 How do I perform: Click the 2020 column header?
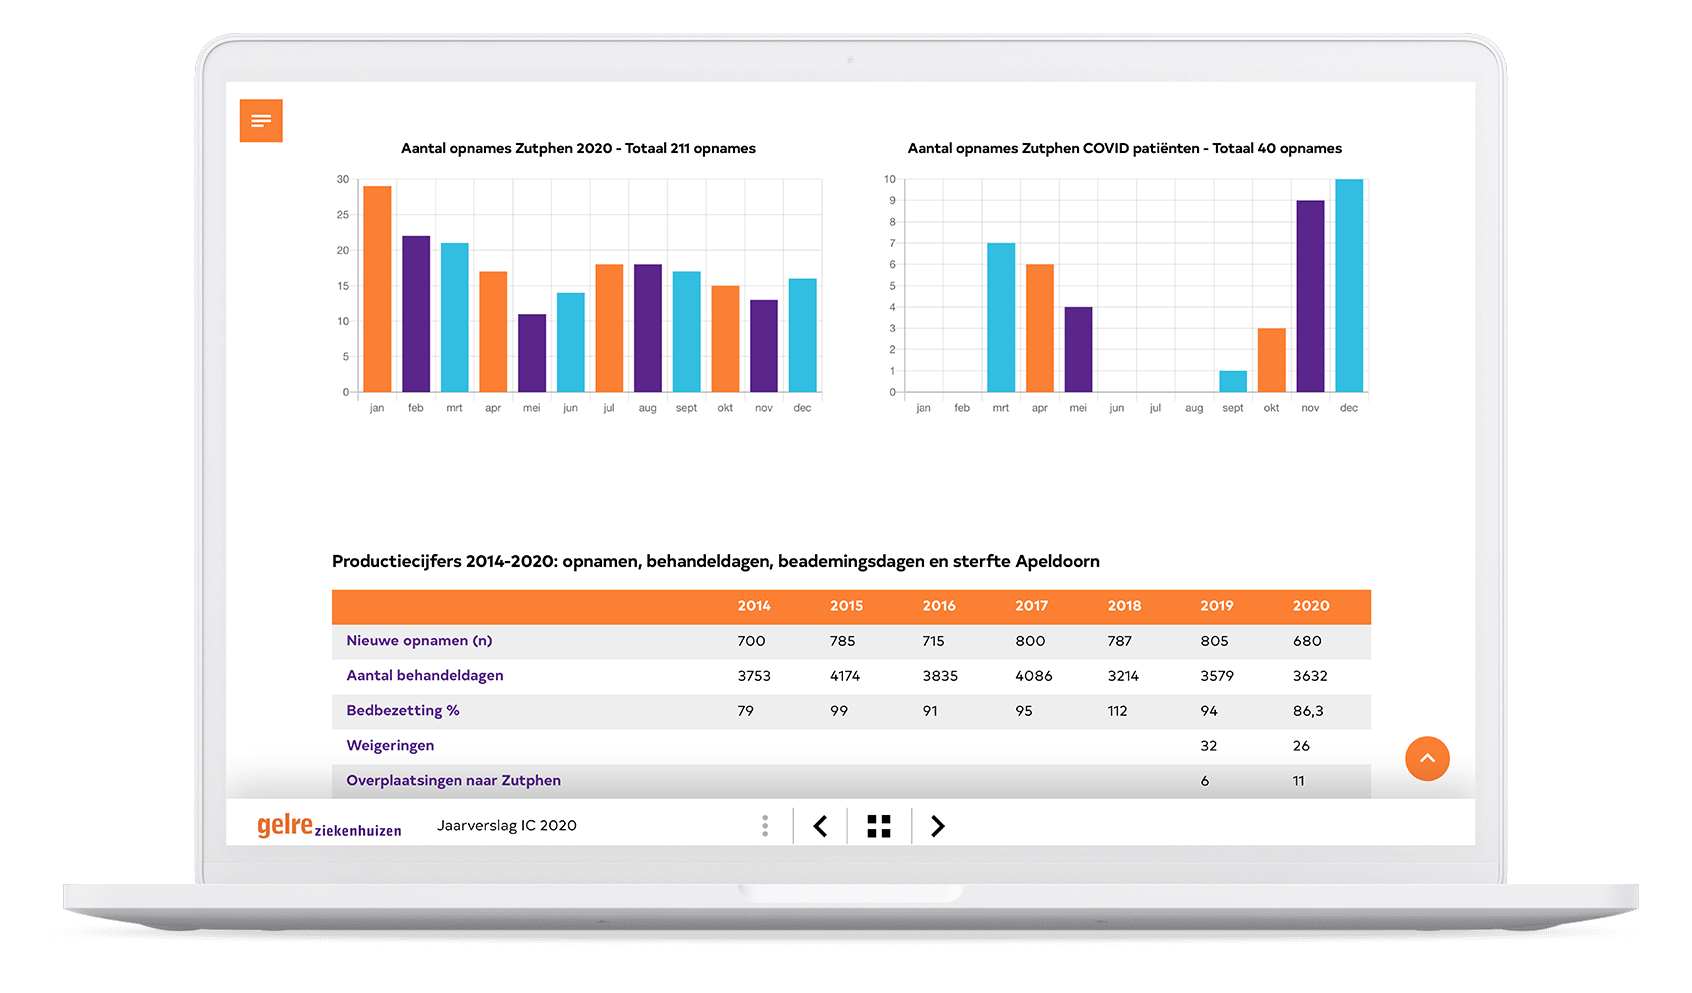pyautogui.click(x=1310, y=606)
